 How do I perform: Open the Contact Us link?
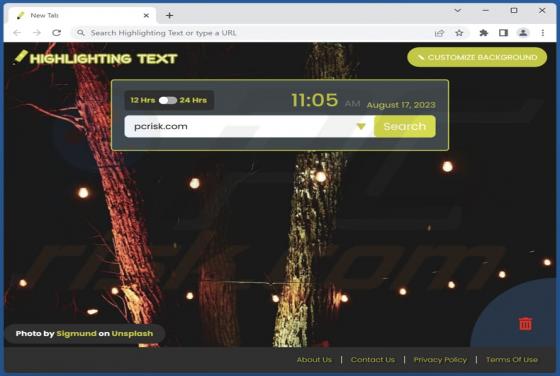[373, 360]
